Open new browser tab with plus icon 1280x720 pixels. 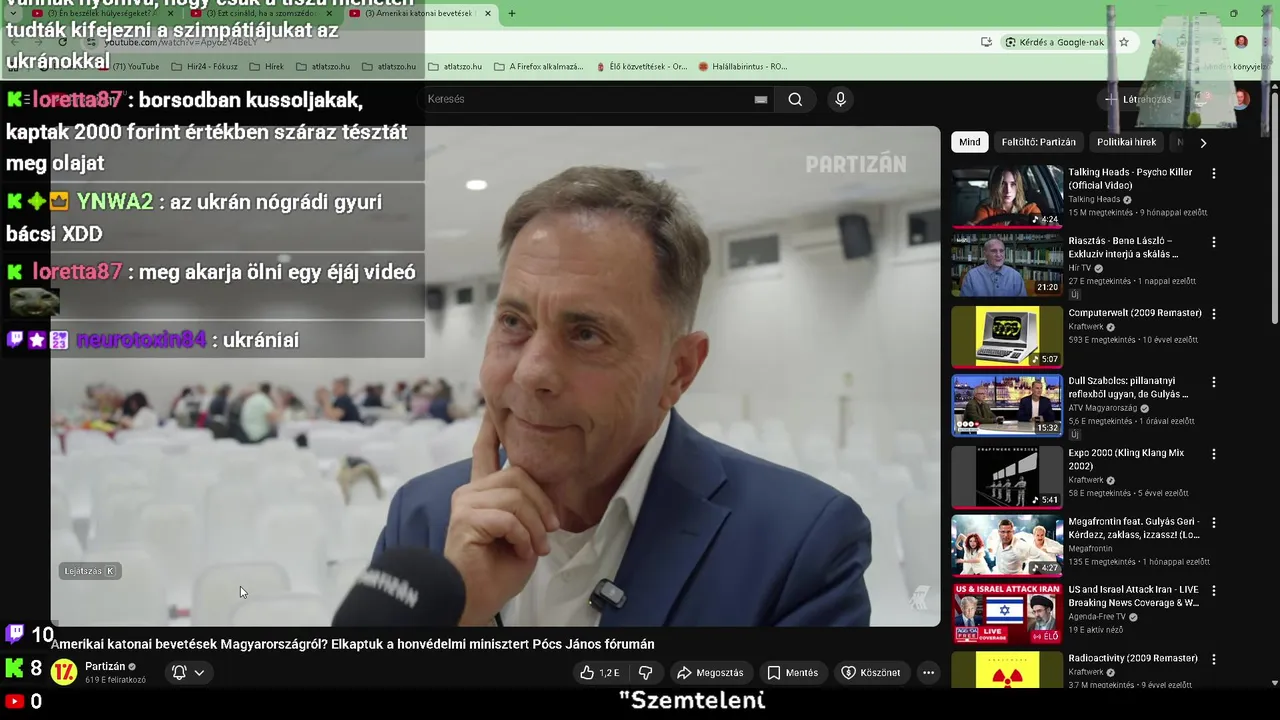point(512,14)
